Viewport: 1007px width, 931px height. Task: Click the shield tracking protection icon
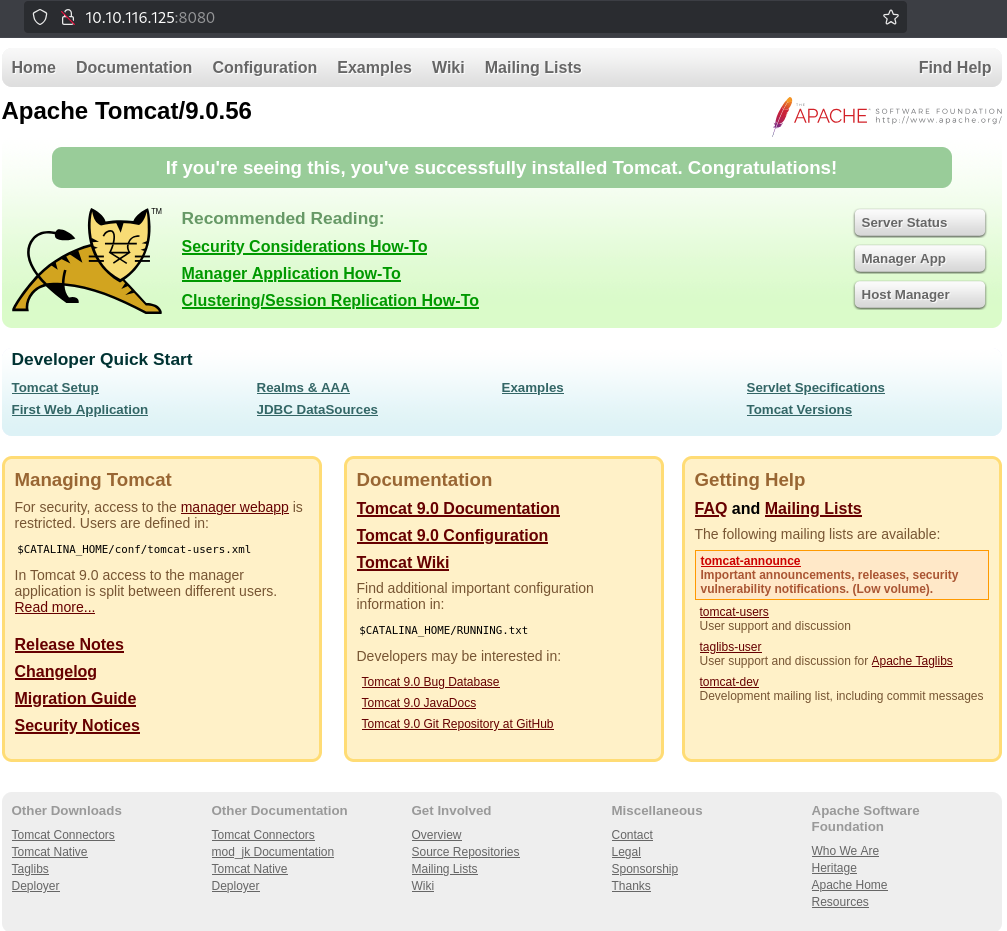(x=40, y=17)
